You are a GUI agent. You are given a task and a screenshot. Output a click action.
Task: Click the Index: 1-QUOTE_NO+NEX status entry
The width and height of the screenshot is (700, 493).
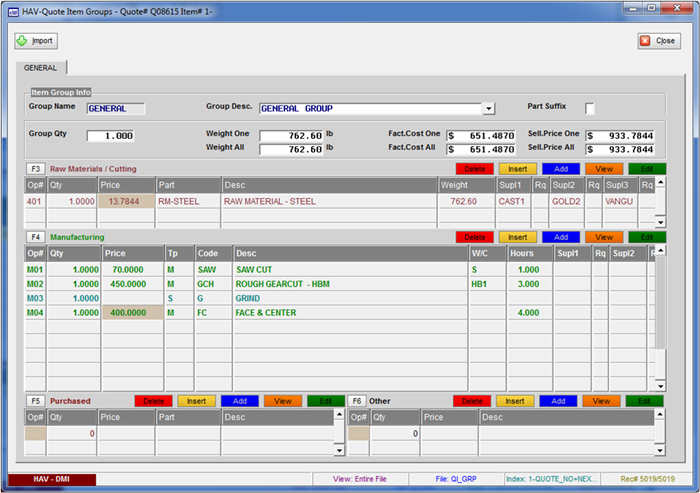coord(551,479)
